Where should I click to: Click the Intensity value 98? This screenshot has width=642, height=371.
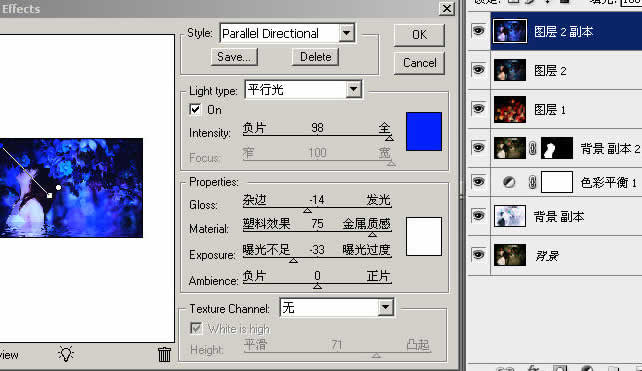(x=317, y=127)
